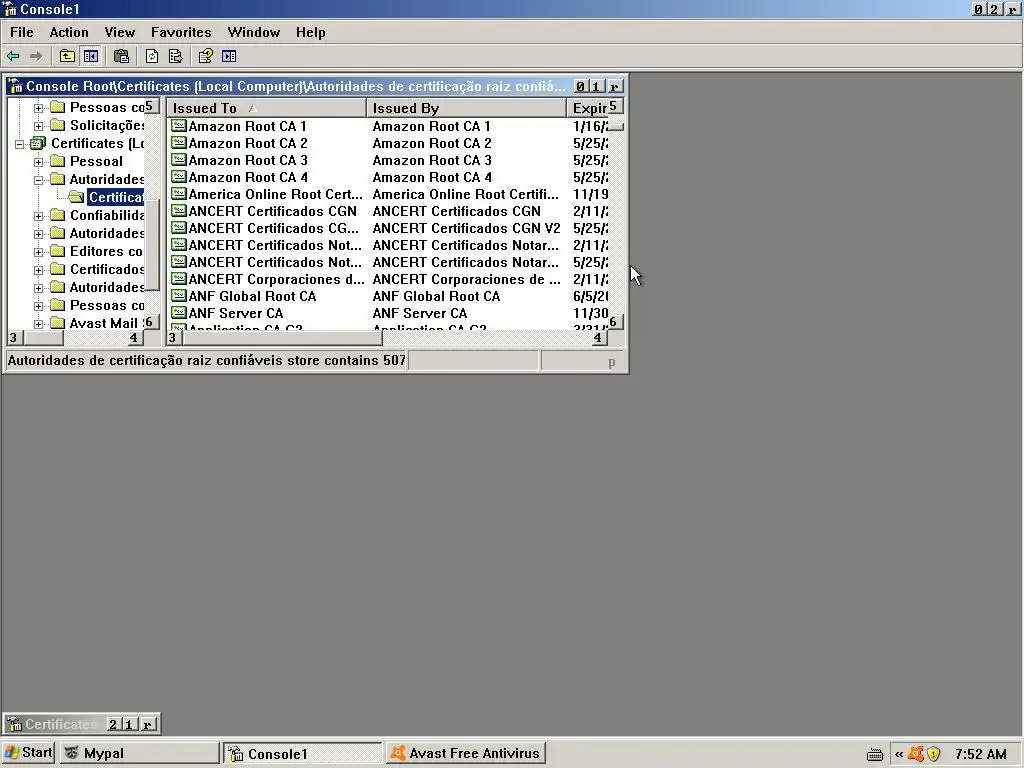Click the Export List toolbar icon
This screenshot has height=768, width=1024.
[x=175, y=56]
